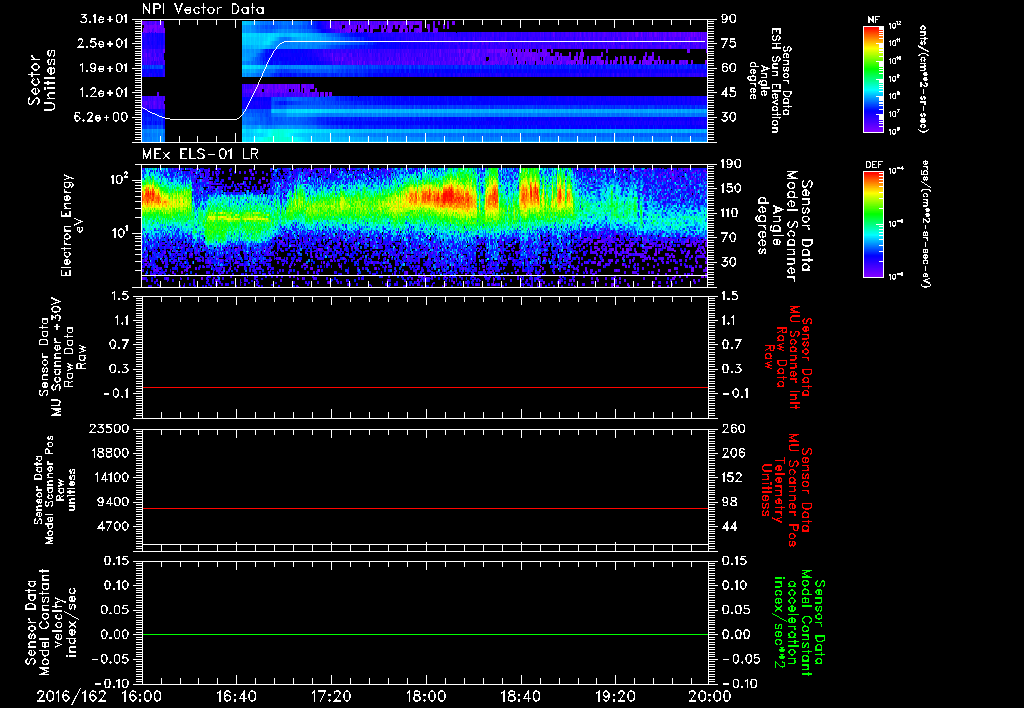Click the '206' telemetry axis value
This screenshot has height=708, width=1024.
pos(733,453)
